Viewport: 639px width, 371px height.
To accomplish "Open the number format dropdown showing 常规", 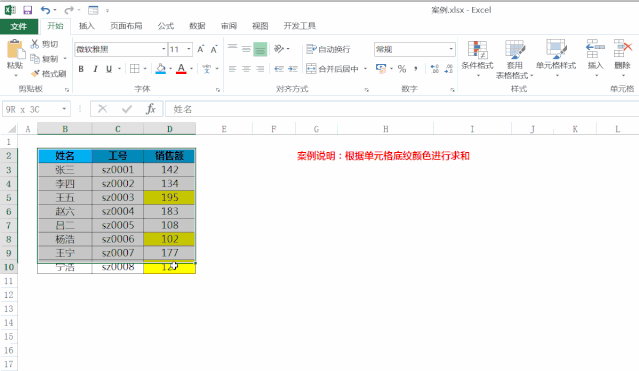I will (x=451, y=49).
